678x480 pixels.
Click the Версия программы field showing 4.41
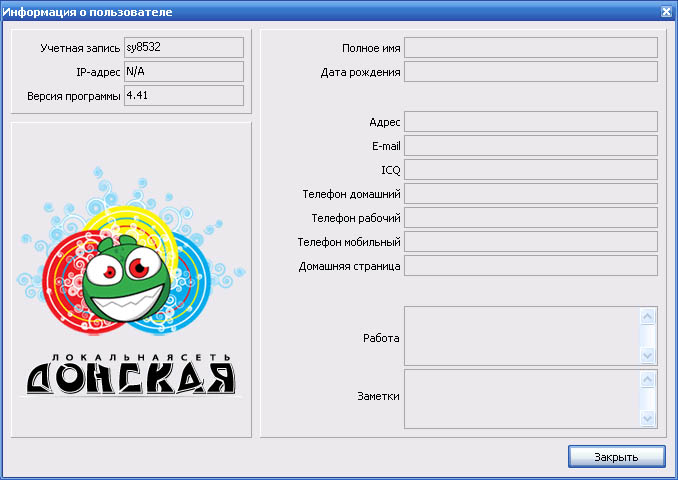(x=183, y=96)
